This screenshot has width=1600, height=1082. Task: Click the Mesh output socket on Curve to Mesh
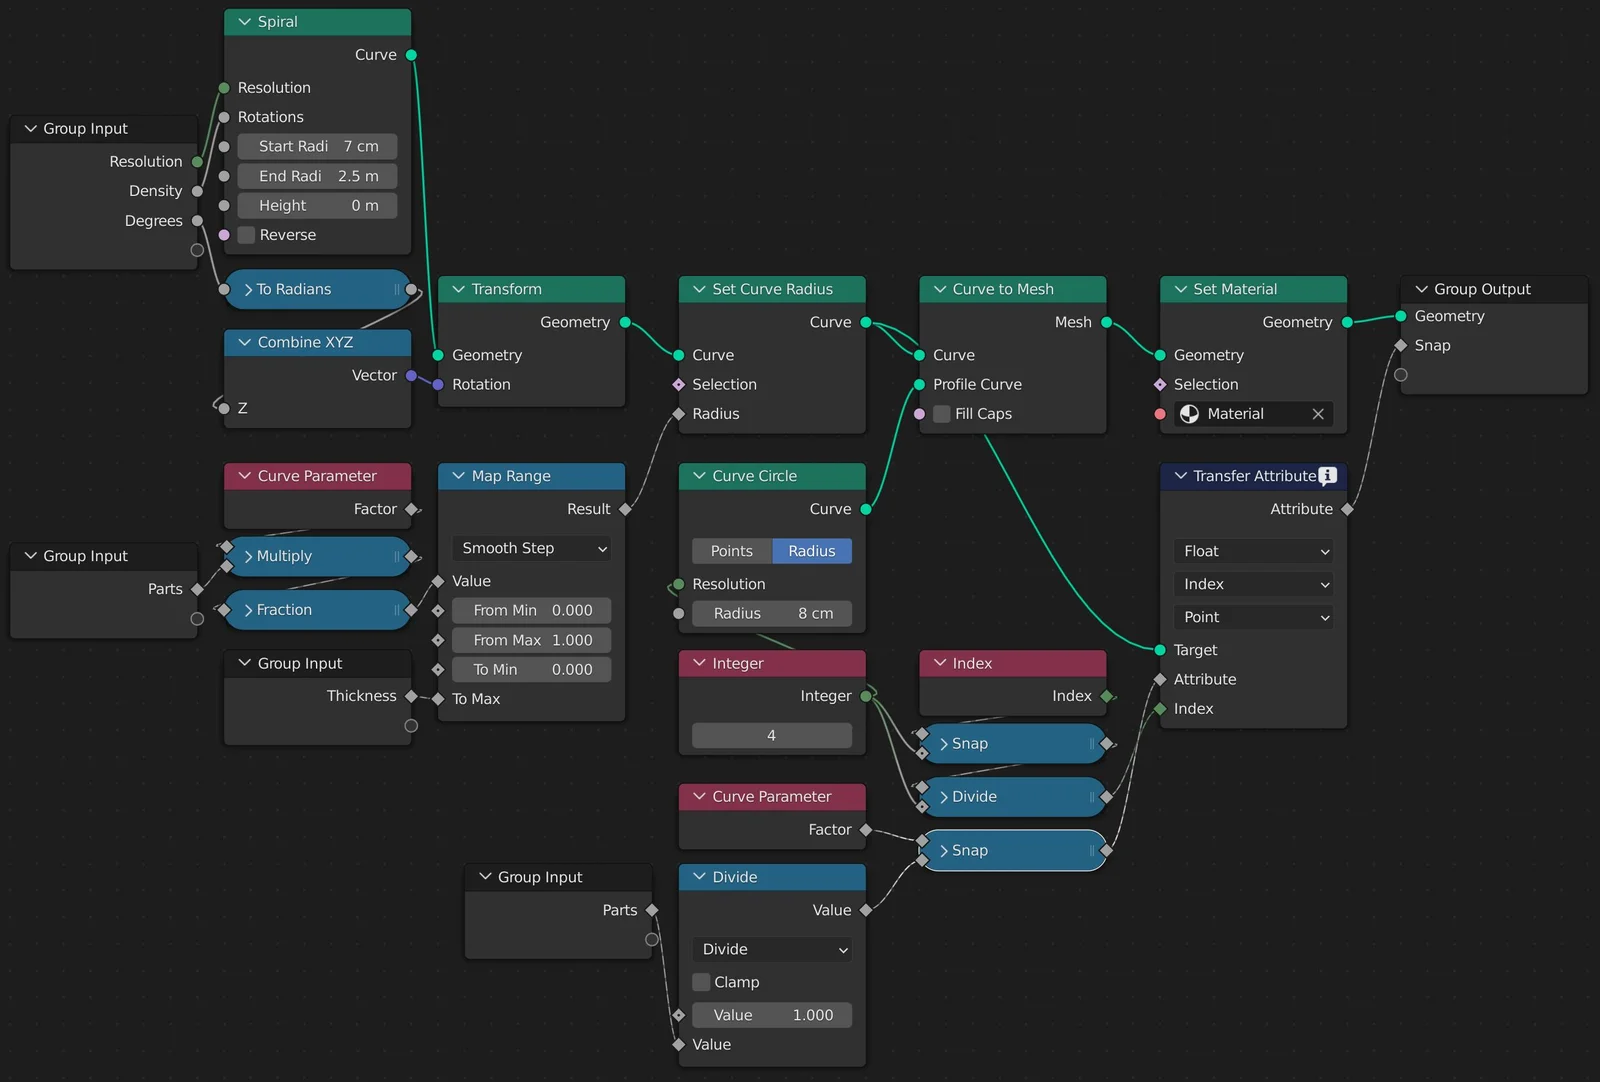click(x=1106, y=322)
